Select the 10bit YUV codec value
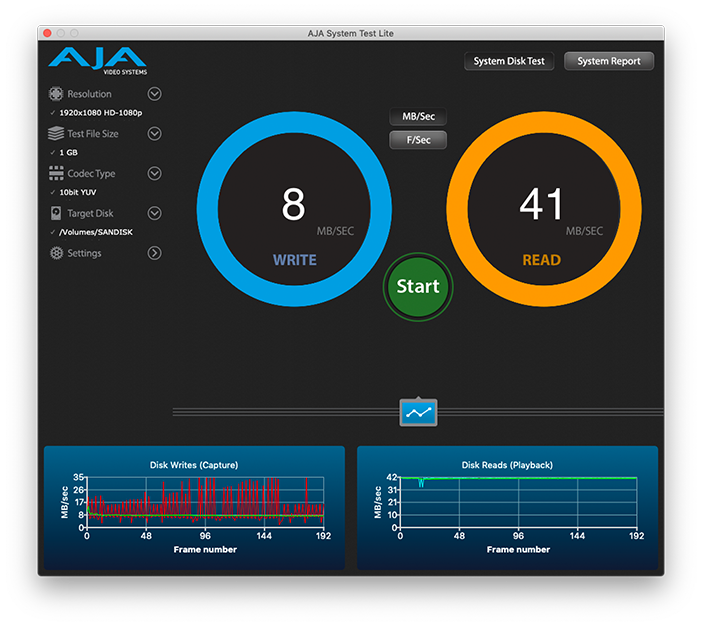The width and height of the screenshot is (702, 626). pos(78,193)
